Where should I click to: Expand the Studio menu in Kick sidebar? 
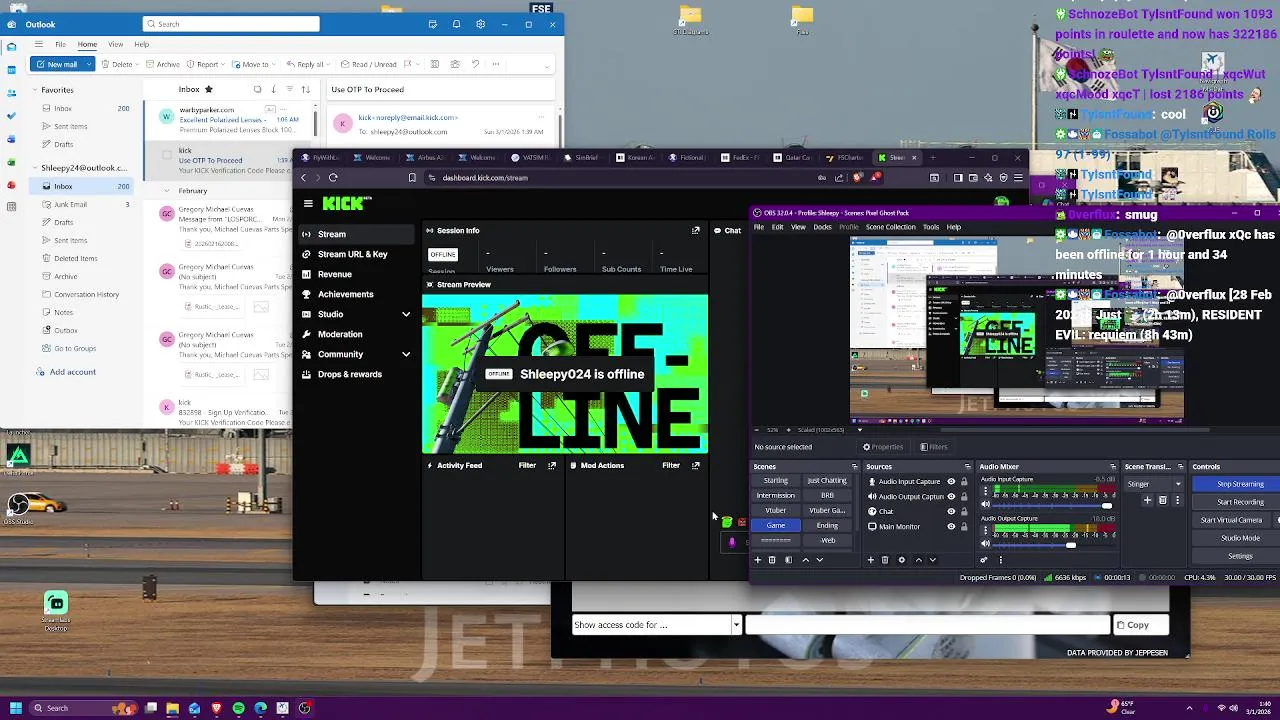click(x=406, y=314)
